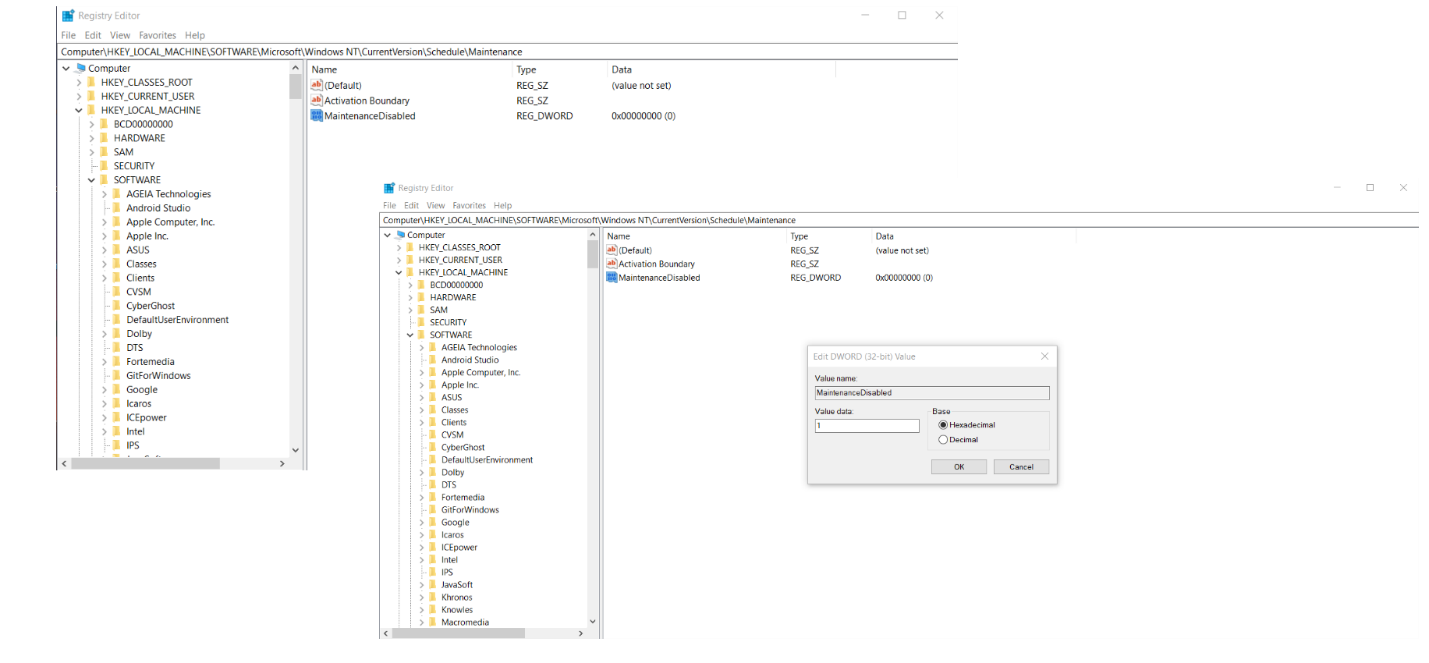Close the Edit DWORD (32-bit) Value dialog
The width and height of the screenshot is (1429, 663).
point(1044,356)
